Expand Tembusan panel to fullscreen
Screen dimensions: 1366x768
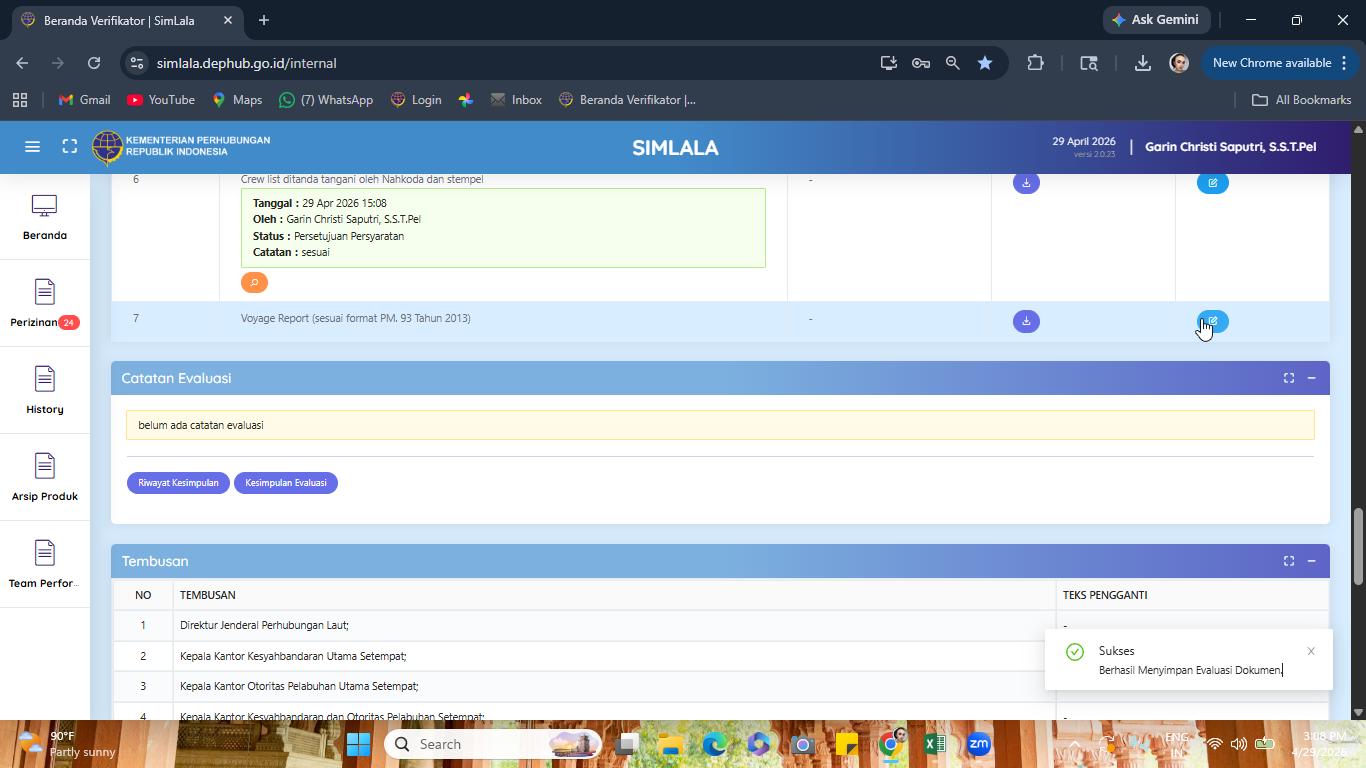[1289, 561]
